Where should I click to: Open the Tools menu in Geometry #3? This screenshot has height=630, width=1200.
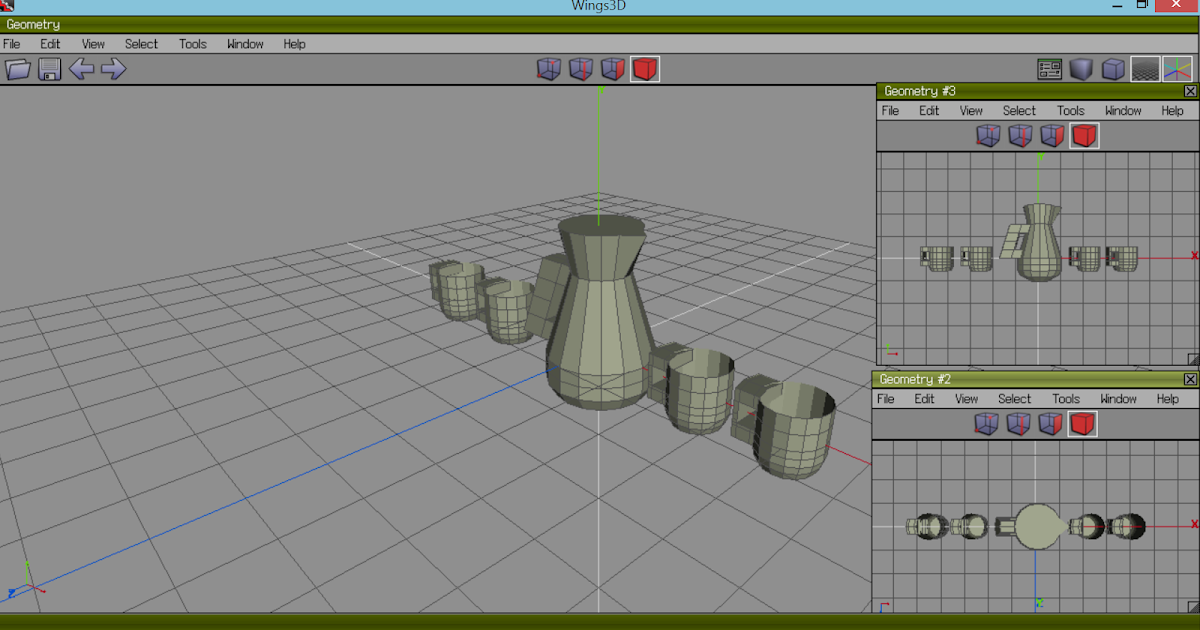tap(1070, 110)
